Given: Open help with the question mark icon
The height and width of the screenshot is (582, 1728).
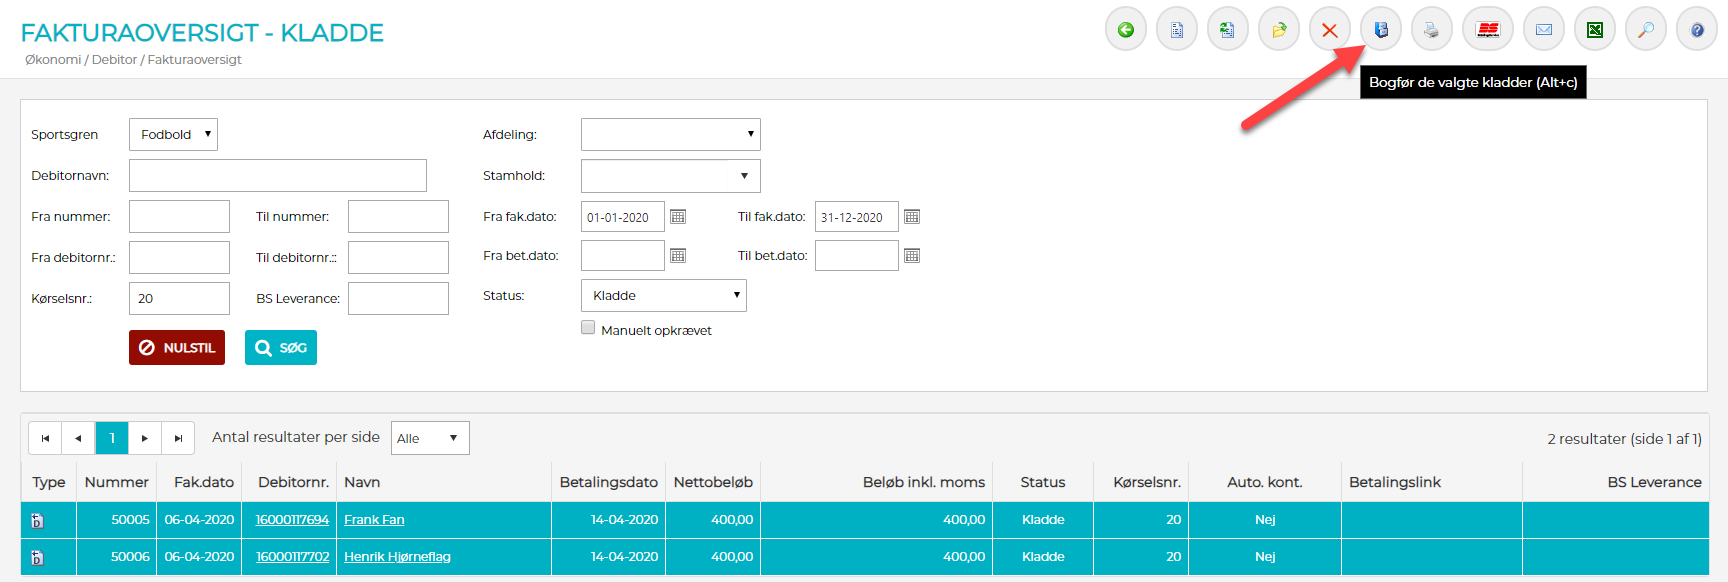Looking at the screenshot, I should tap(1696, 30).
